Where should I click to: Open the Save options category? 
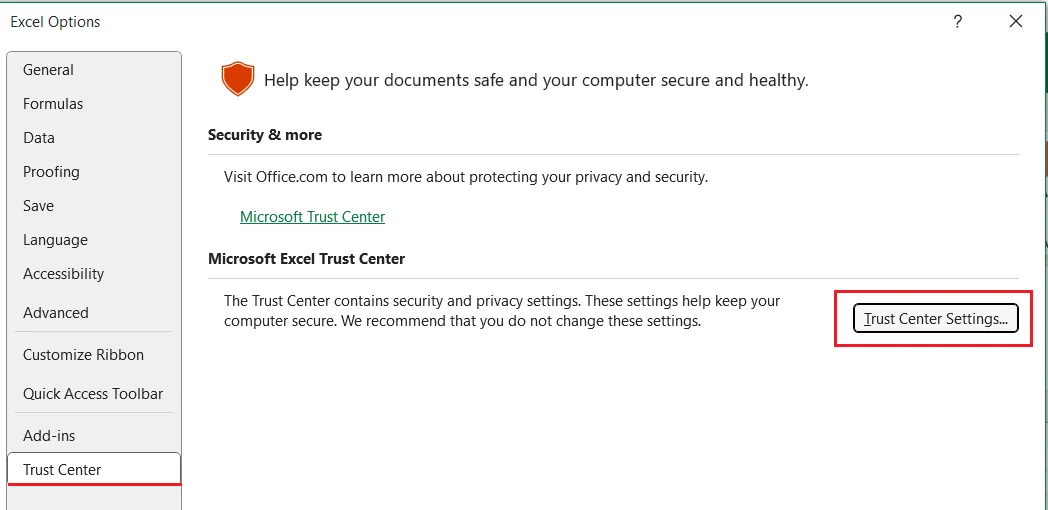(39, 206)
